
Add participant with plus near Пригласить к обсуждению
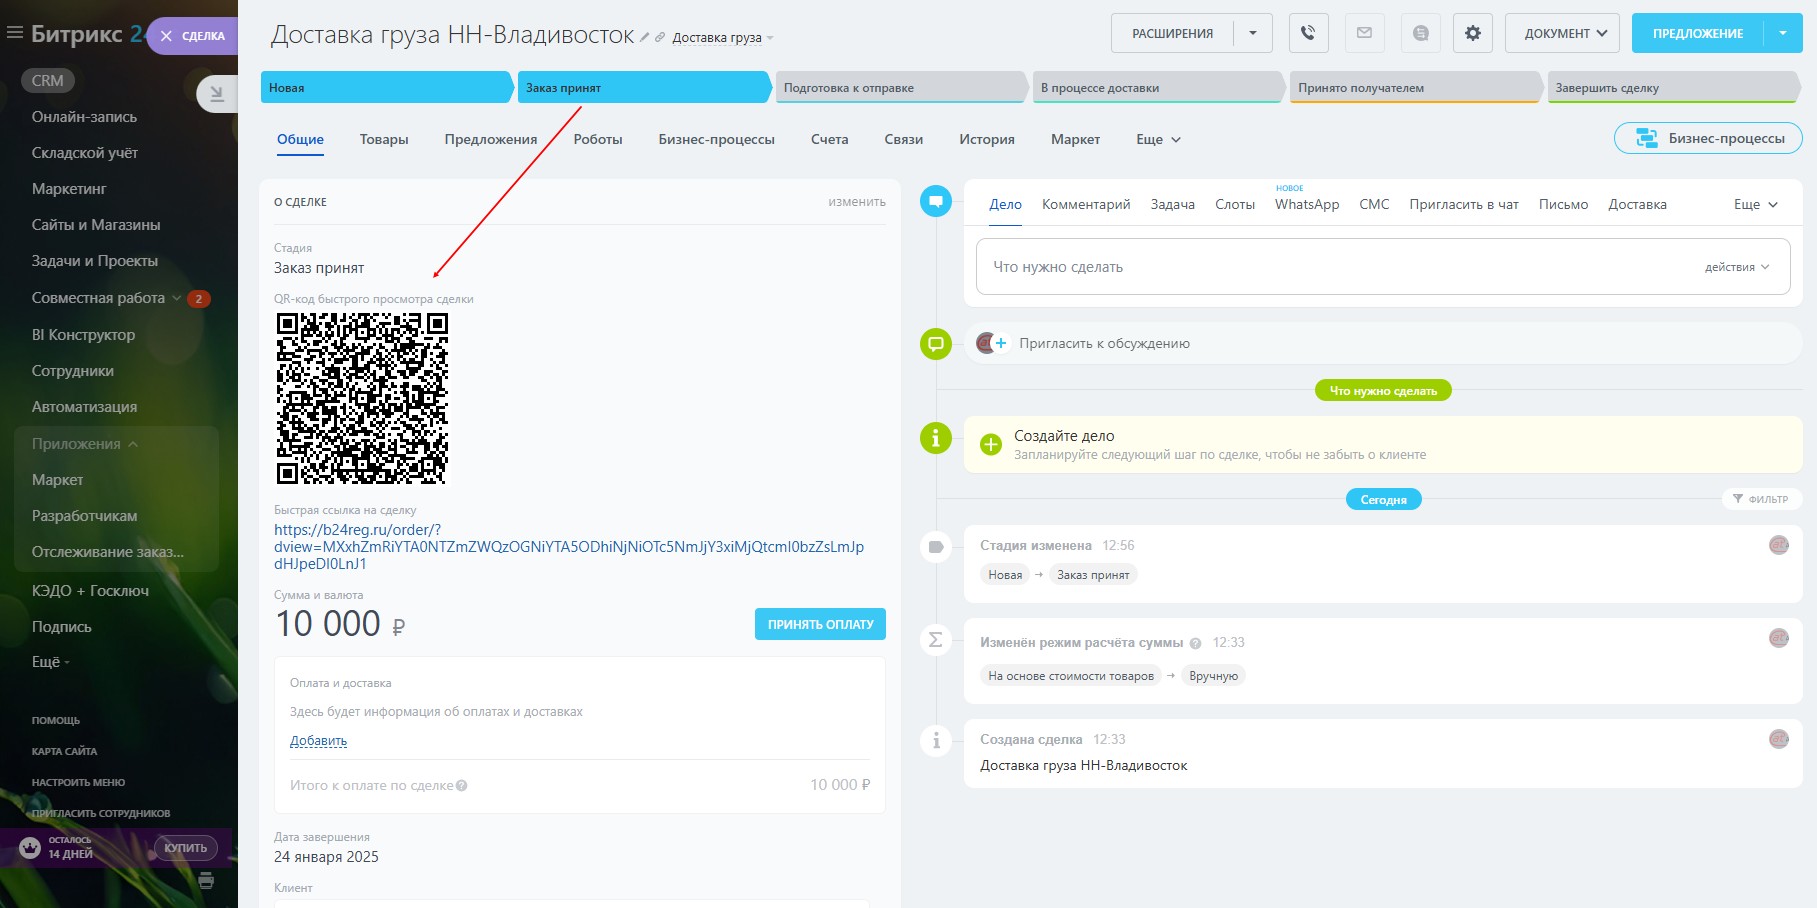1001,343
